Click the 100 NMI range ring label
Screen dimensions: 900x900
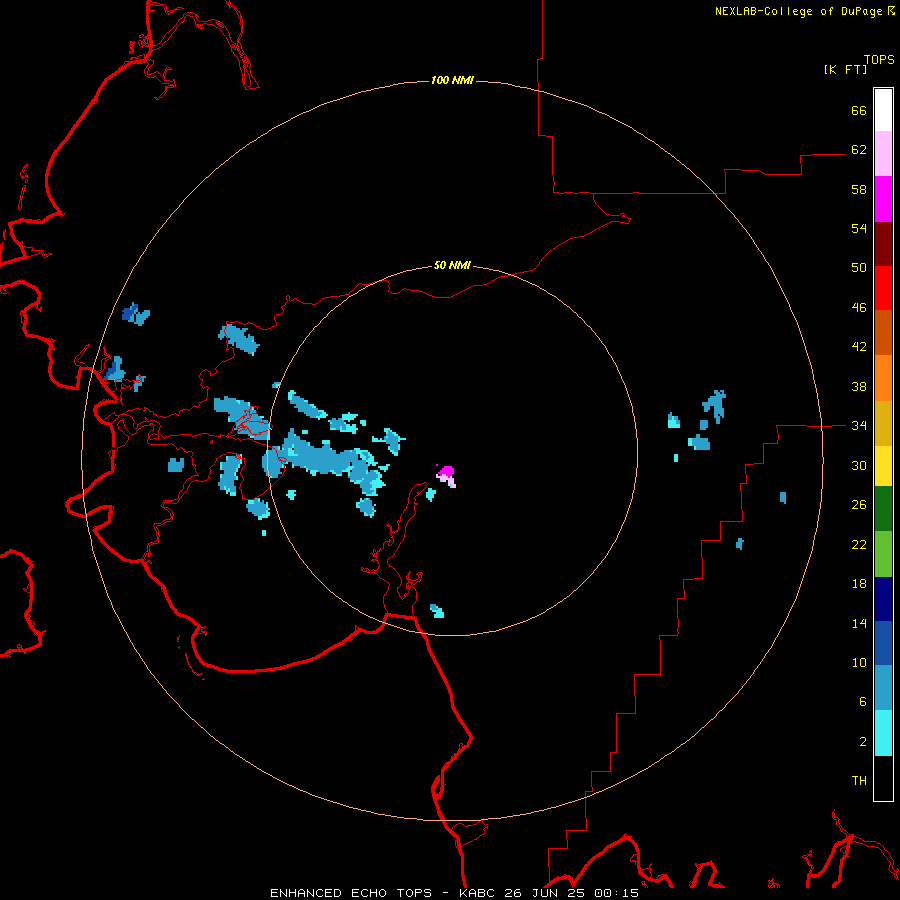(x=452, y=80)
